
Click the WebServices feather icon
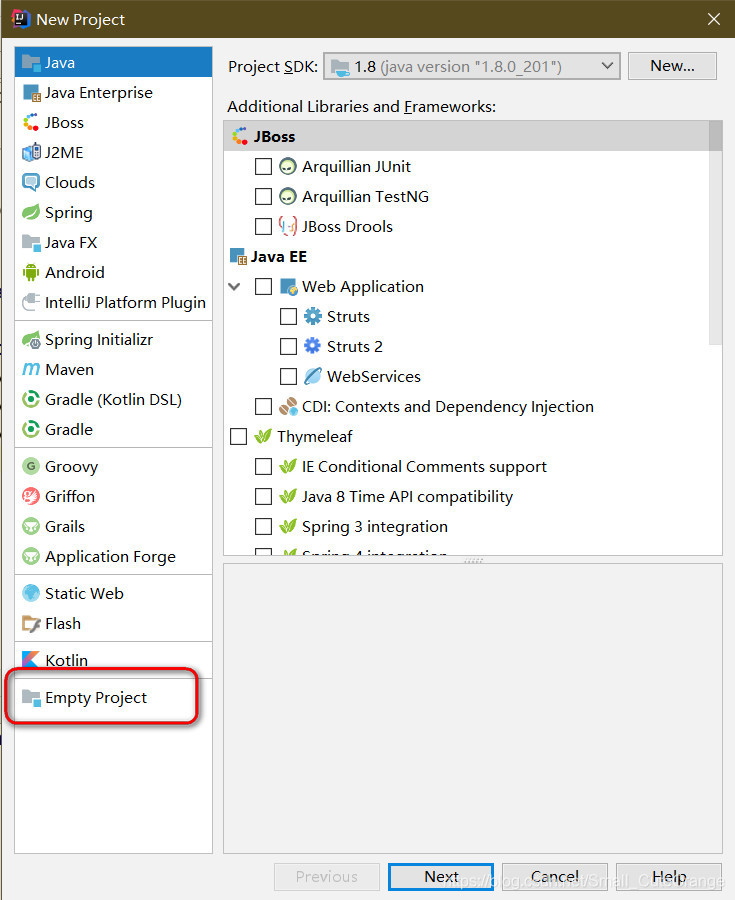(312, 376)
